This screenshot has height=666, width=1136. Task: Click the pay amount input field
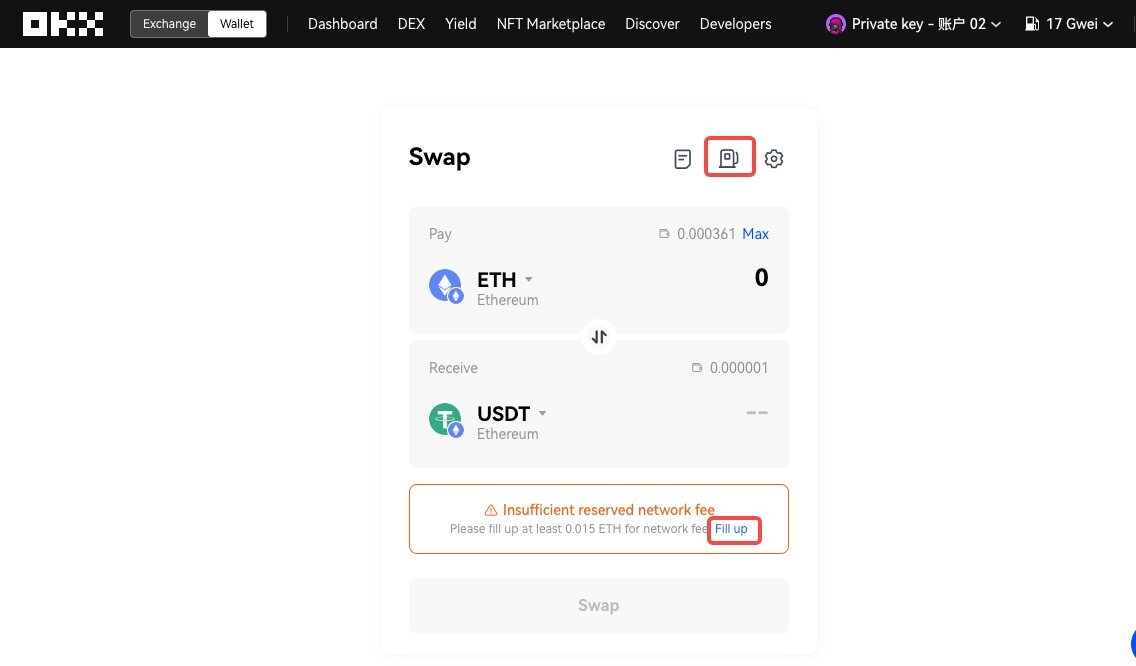pos(700,278)
